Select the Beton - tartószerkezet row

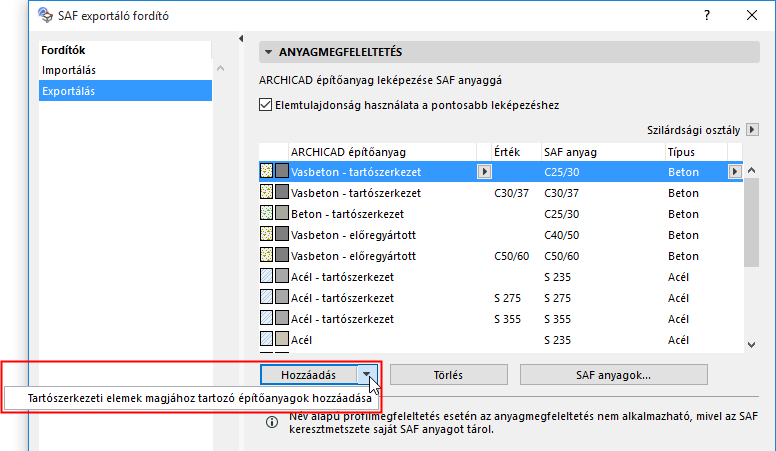tap(501, 214)
